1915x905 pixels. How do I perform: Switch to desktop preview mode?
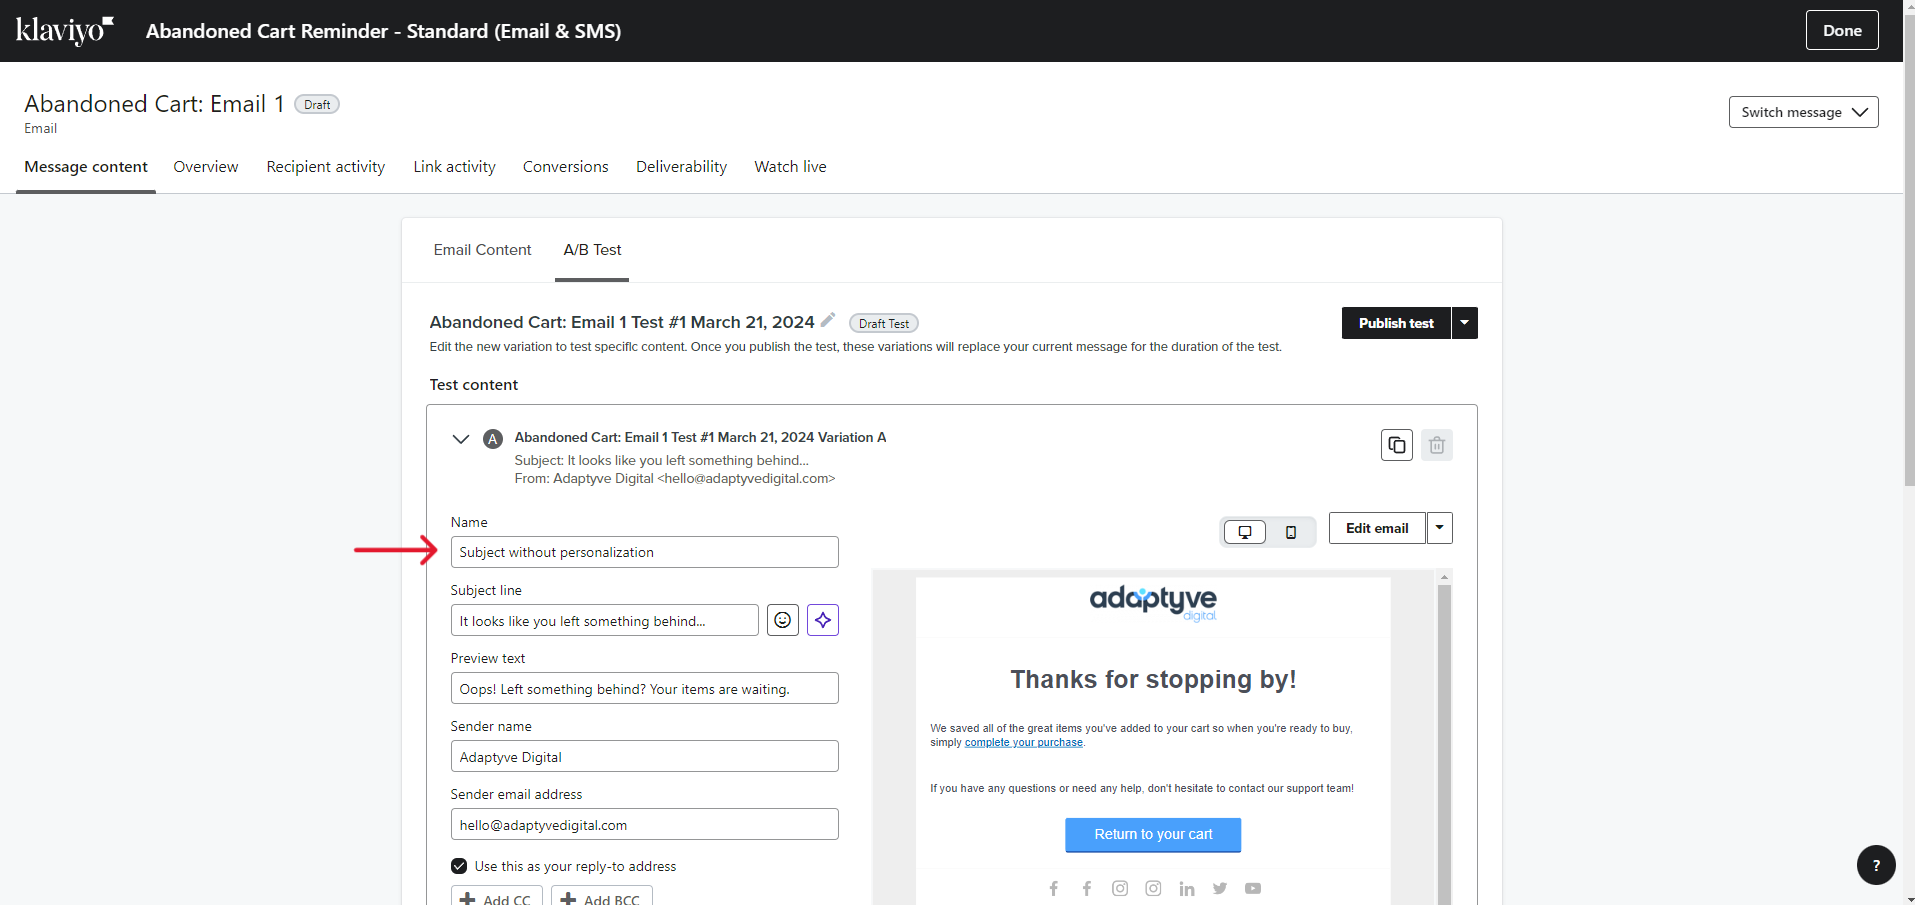tap(1245, 532)
